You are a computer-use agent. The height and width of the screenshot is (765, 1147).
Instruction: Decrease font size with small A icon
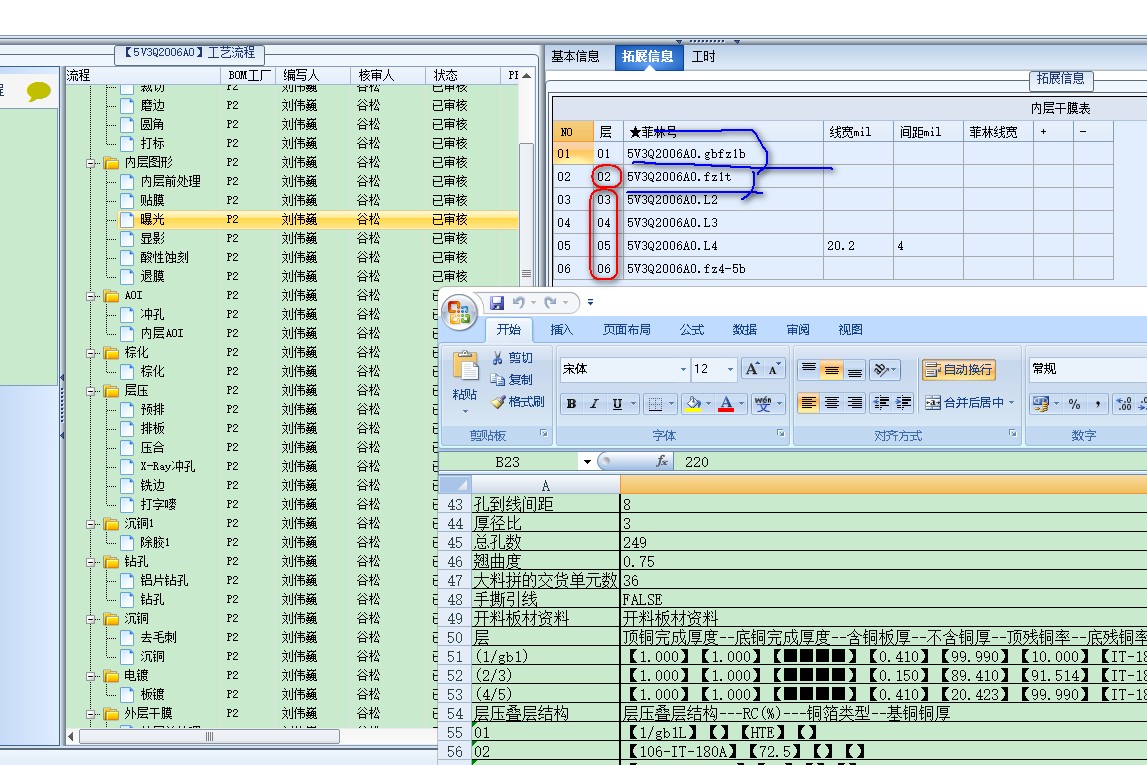773,369
